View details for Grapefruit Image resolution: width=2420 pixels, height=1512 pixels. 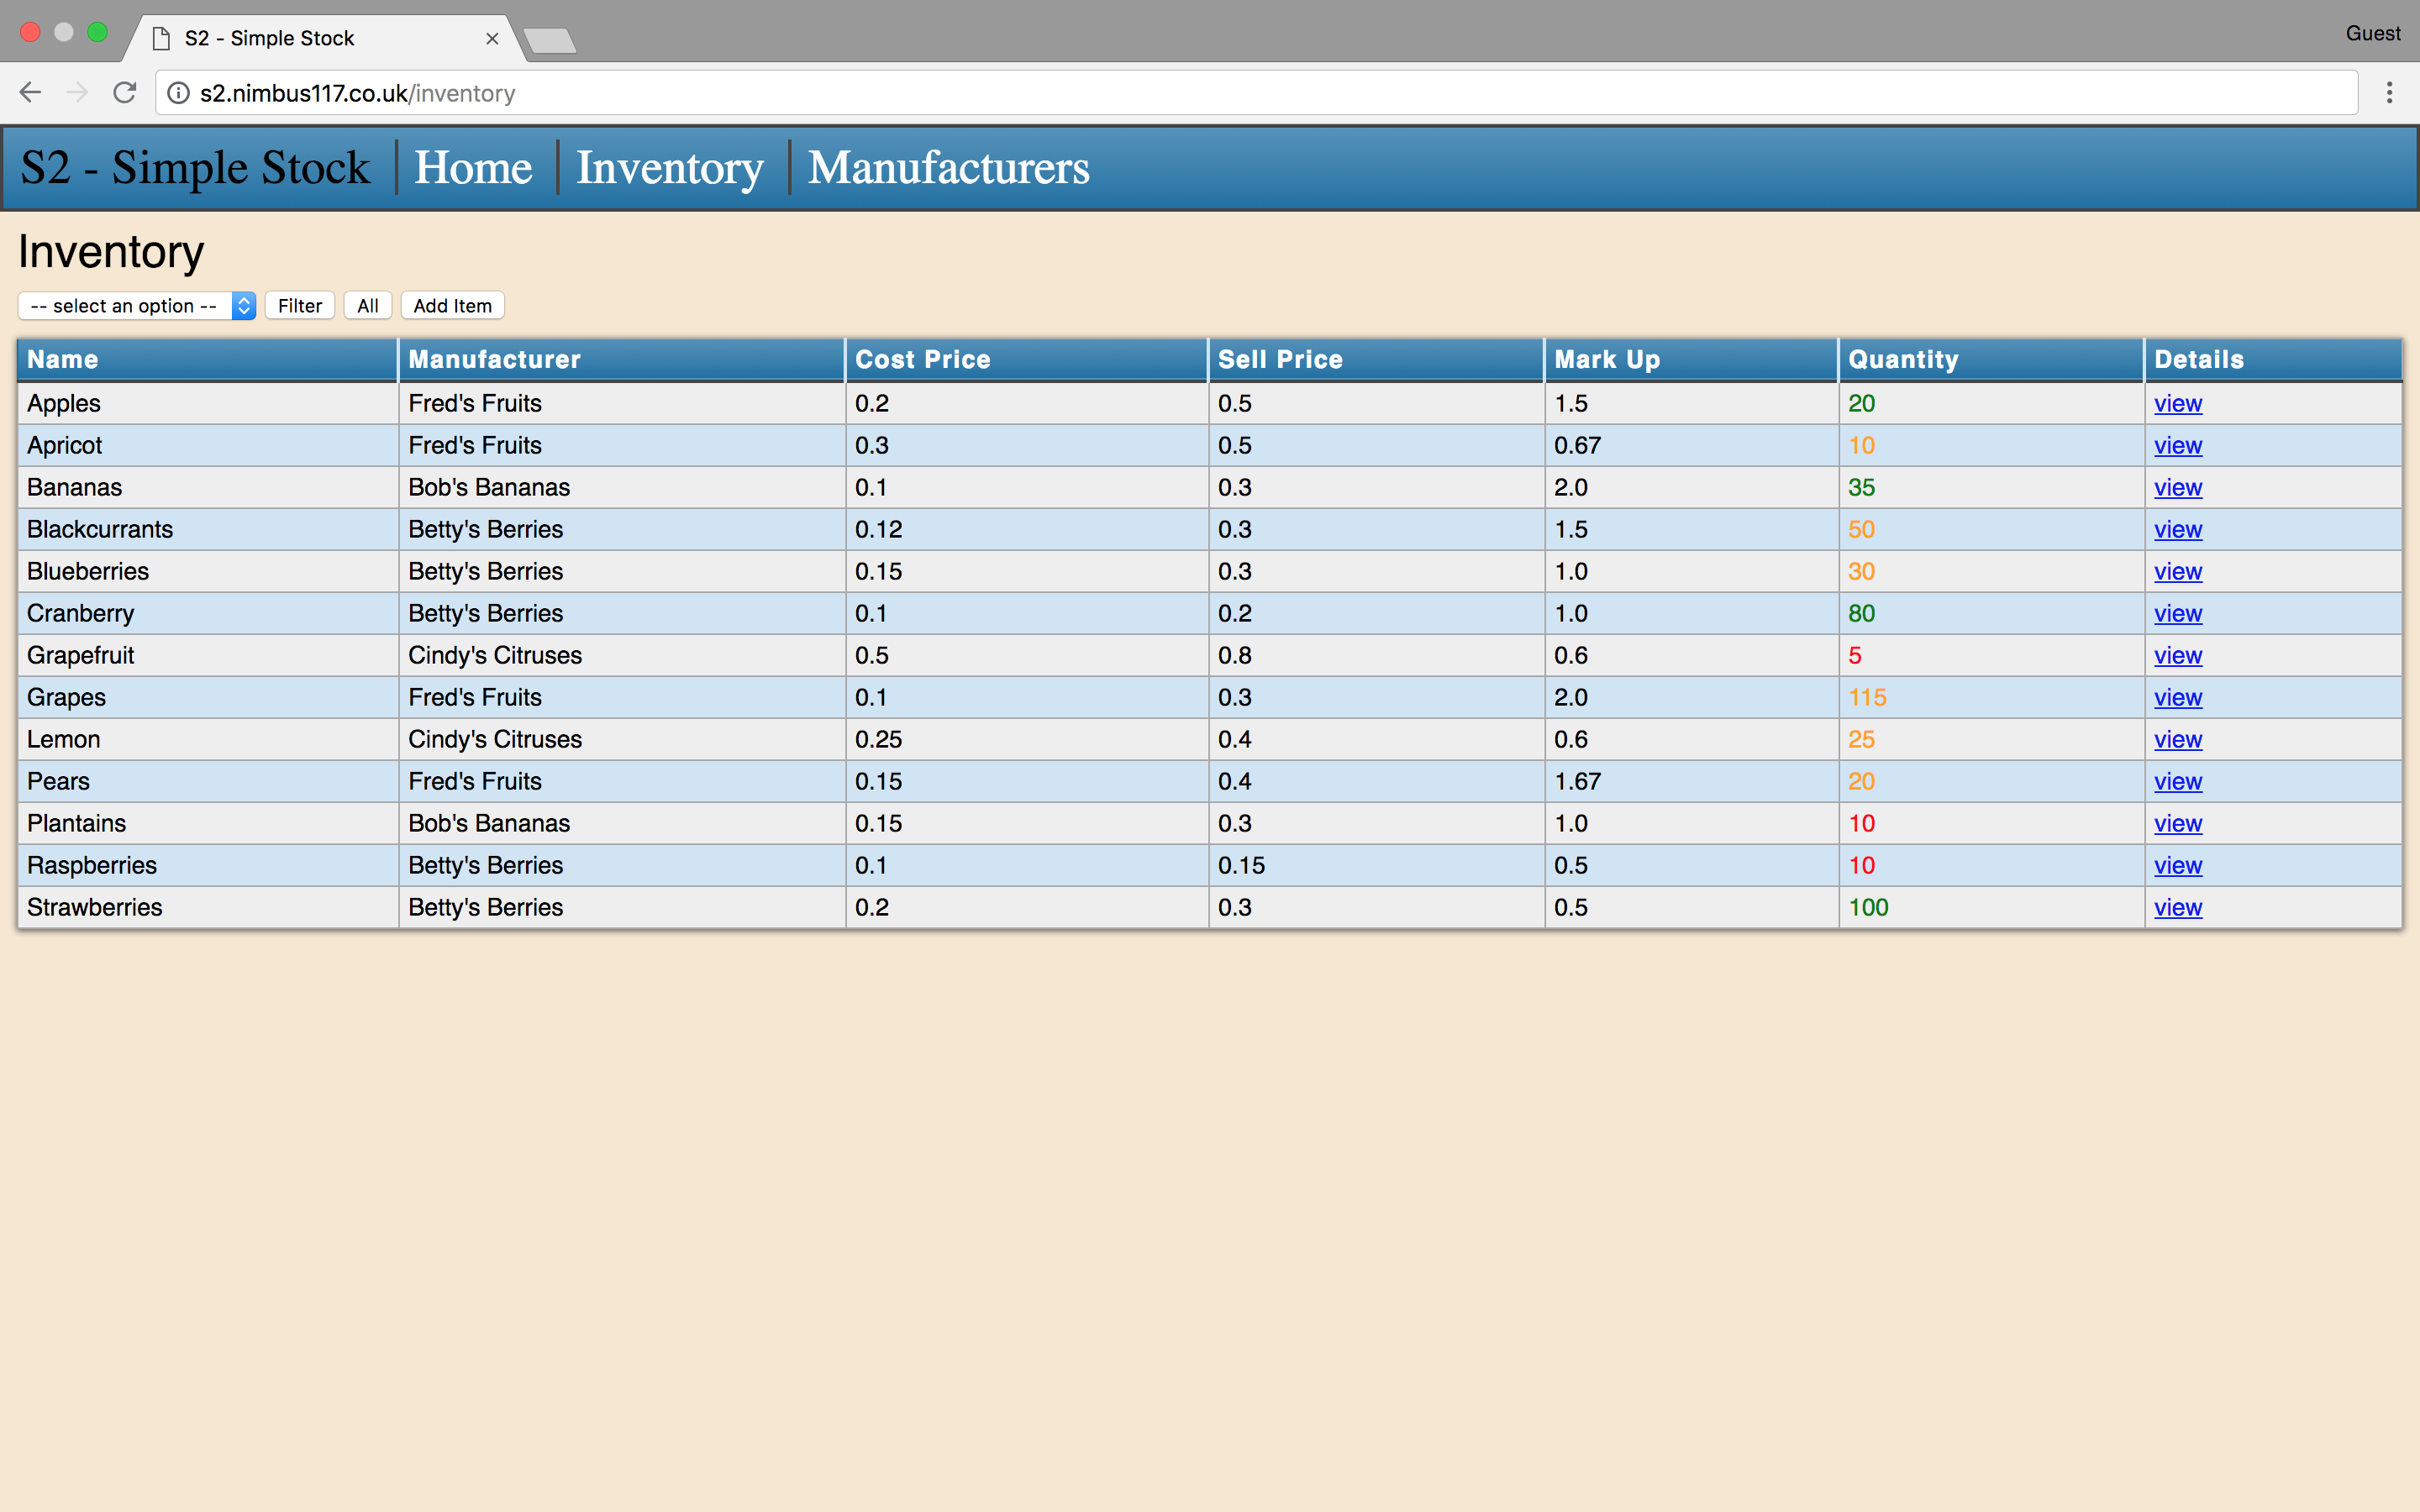2177,656
